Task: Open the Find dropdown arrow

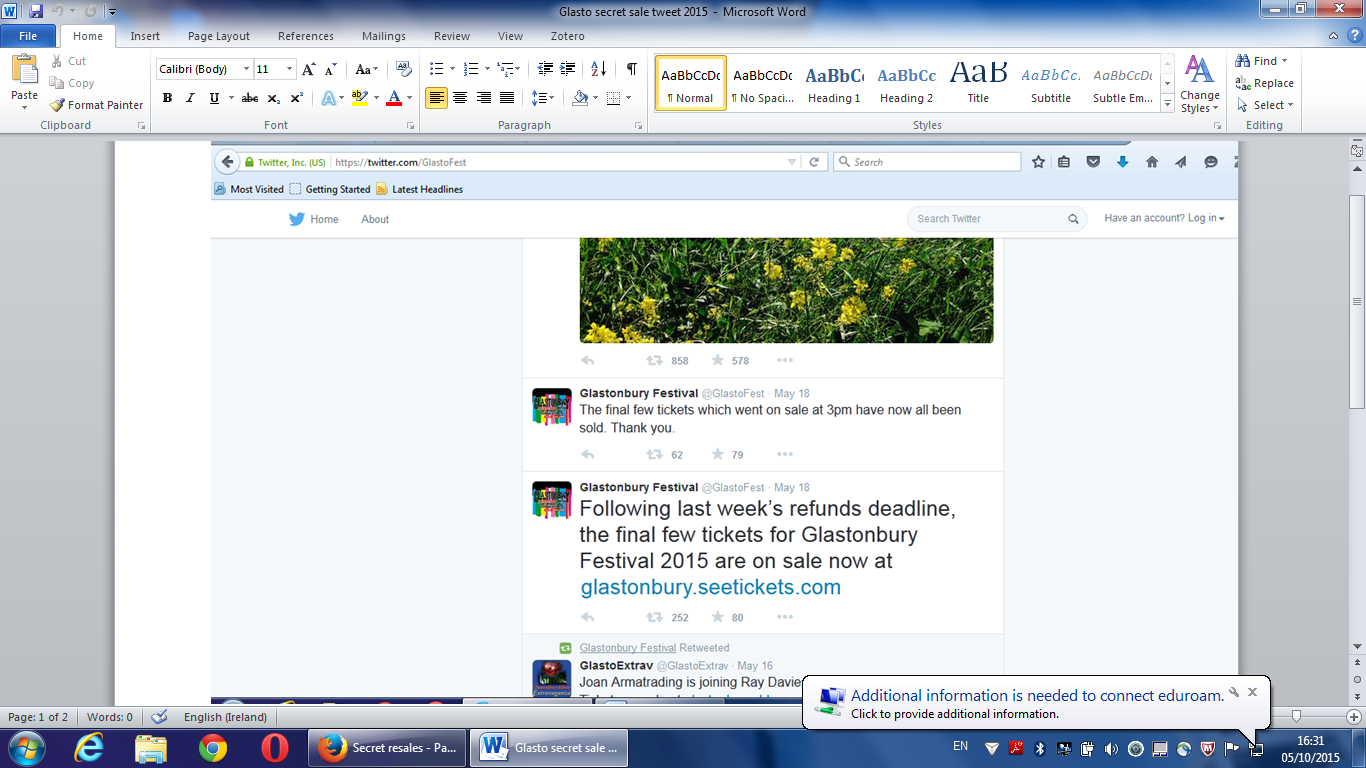Action: click(1285, 61)
